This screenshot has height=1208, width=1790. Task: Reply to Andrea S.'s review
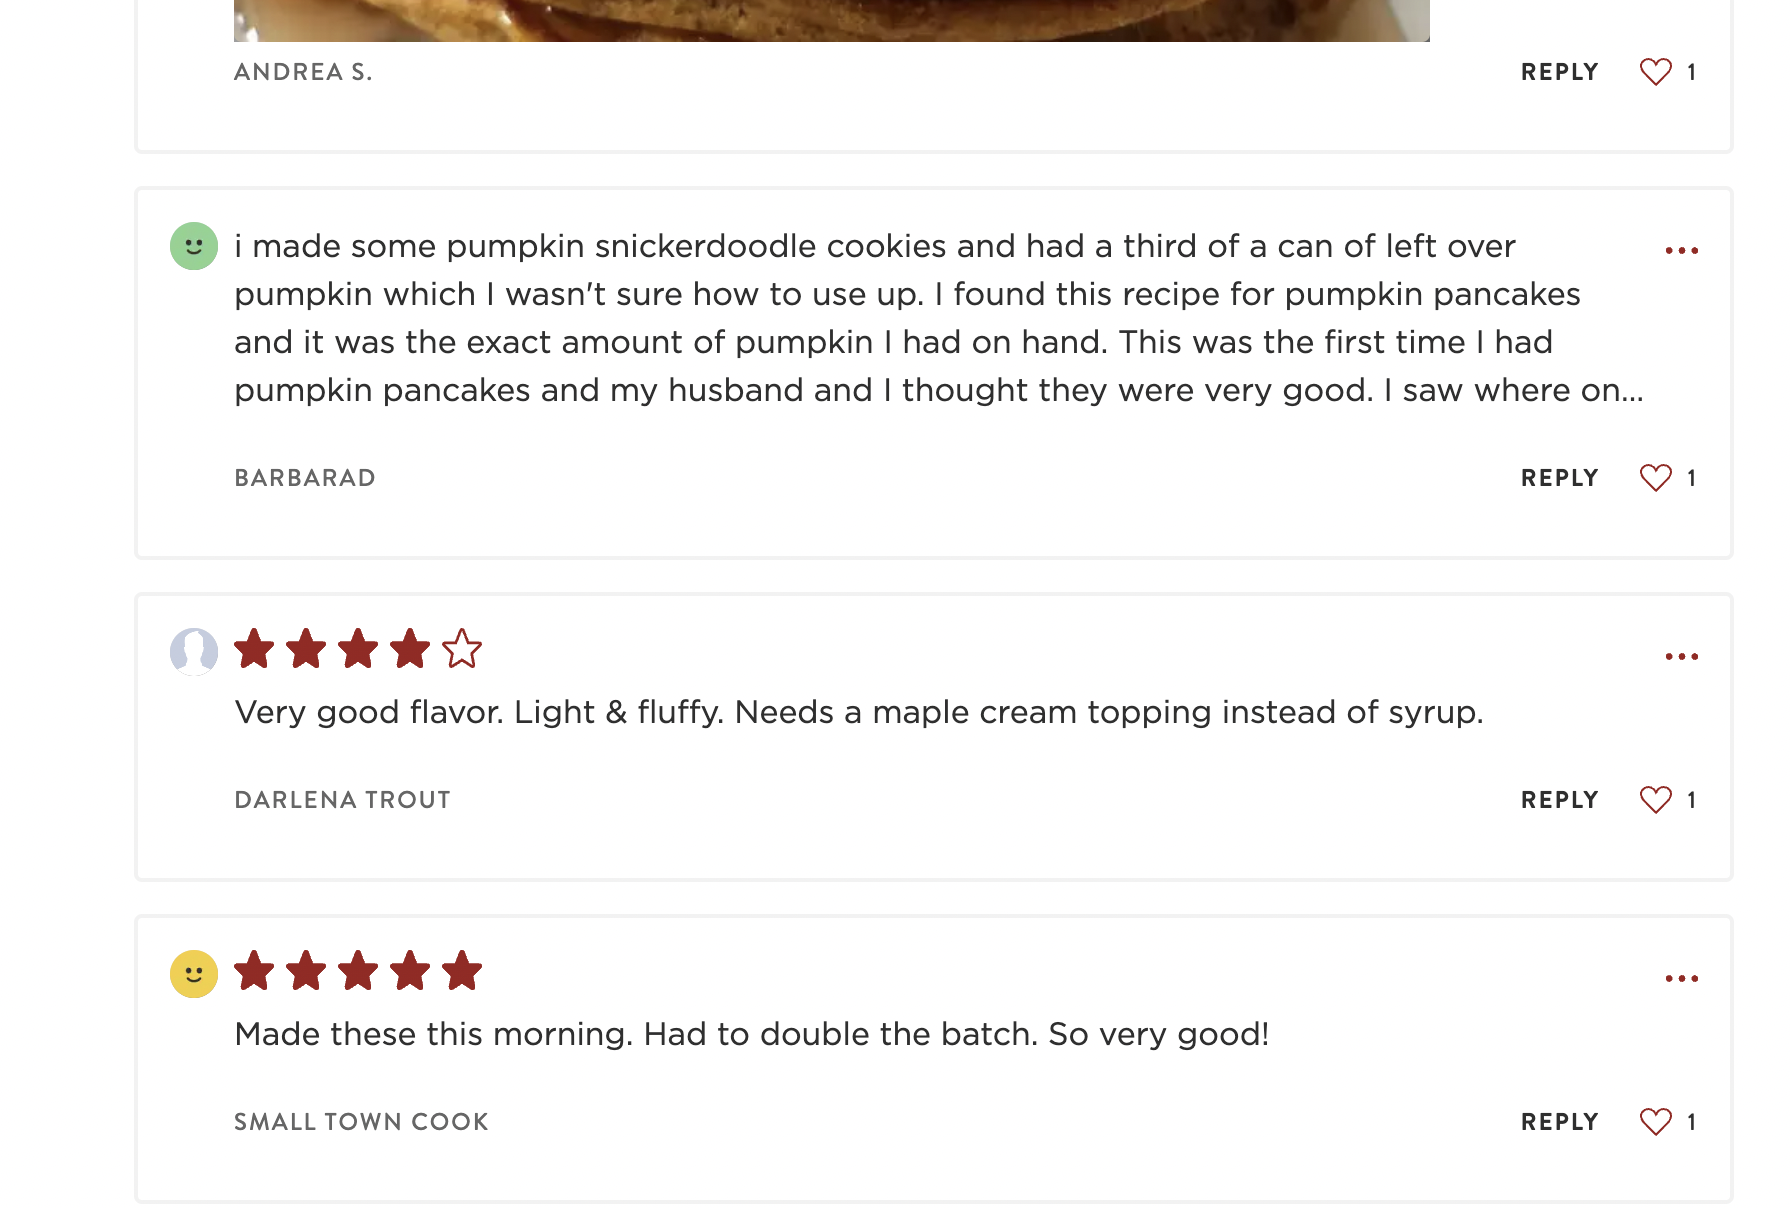coord(1559,72)
